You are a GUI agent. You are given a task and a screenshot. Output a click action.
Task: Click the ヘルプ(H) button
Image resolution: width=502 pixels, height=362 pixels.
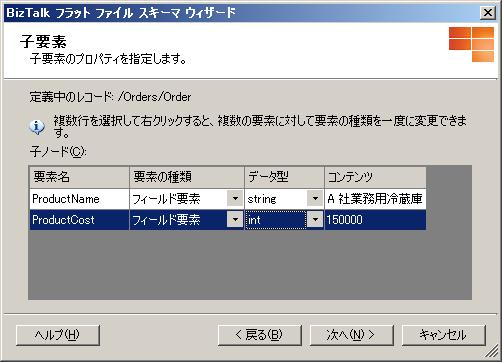point(58,335)
